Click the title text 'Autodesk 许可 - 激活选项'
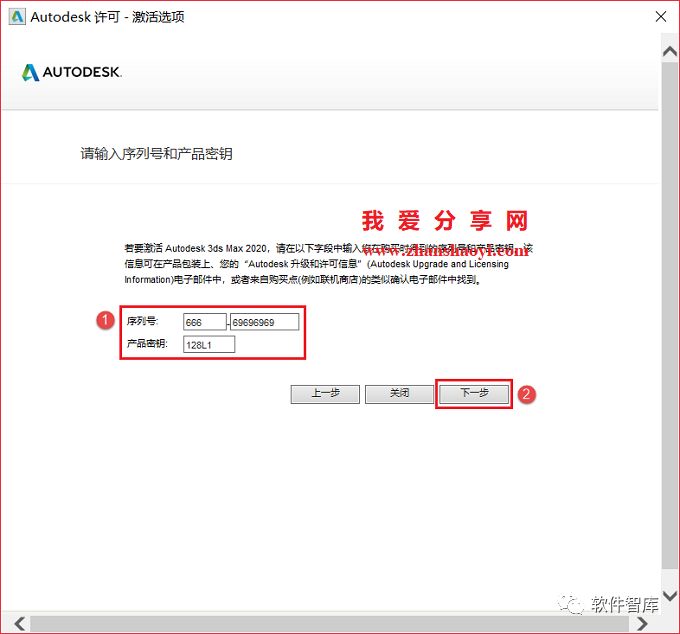The height and width of the screenshot is (634, 680). 107,17
